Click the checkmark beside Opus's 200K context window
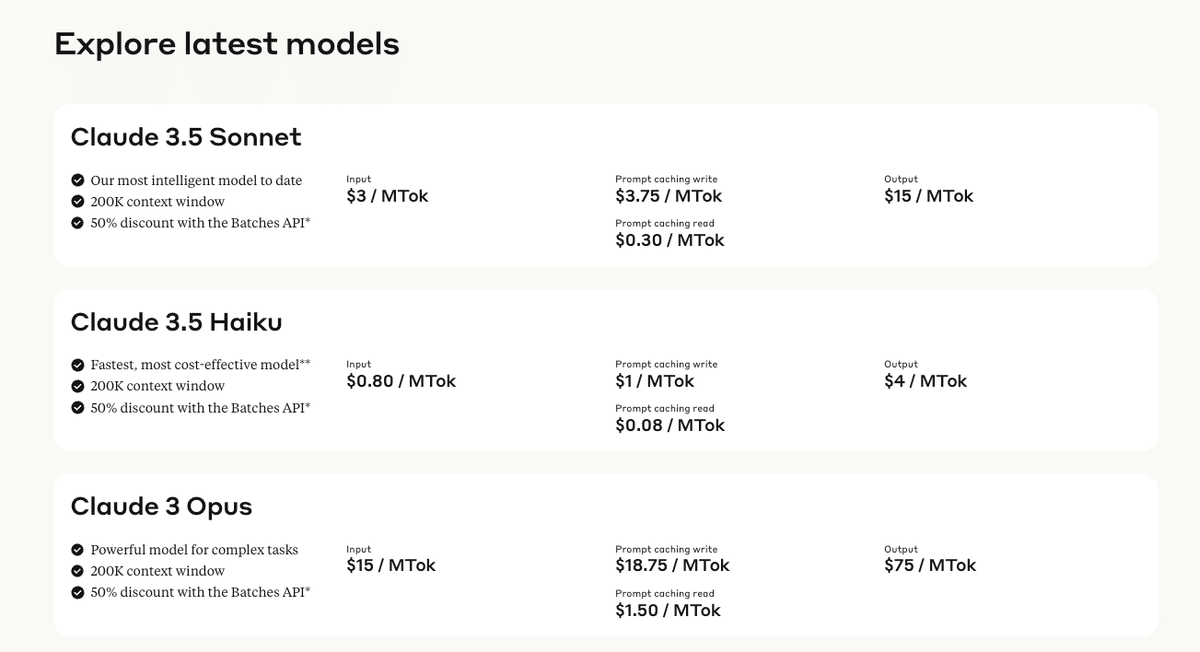The height and width of the screenshot is (652, 1200). [x=77, y=571]
